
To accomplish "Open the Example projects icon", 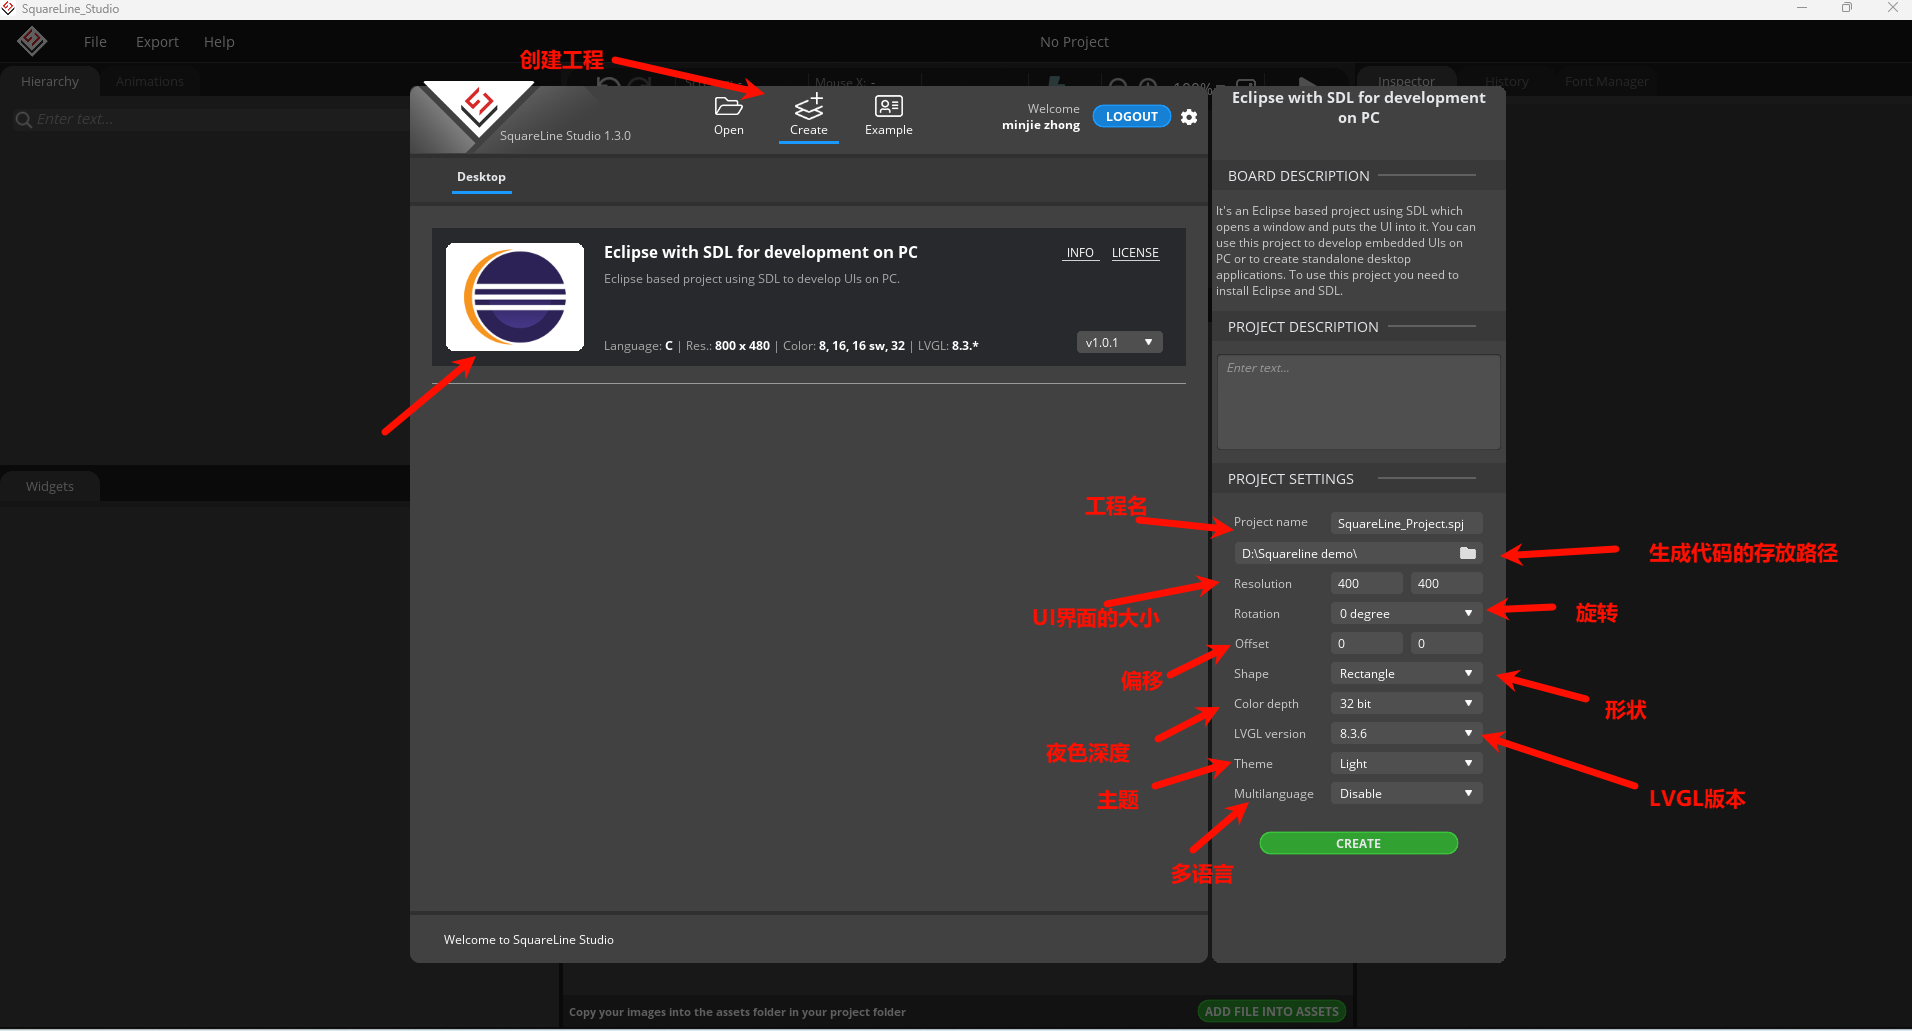I will tap(888, 107).
